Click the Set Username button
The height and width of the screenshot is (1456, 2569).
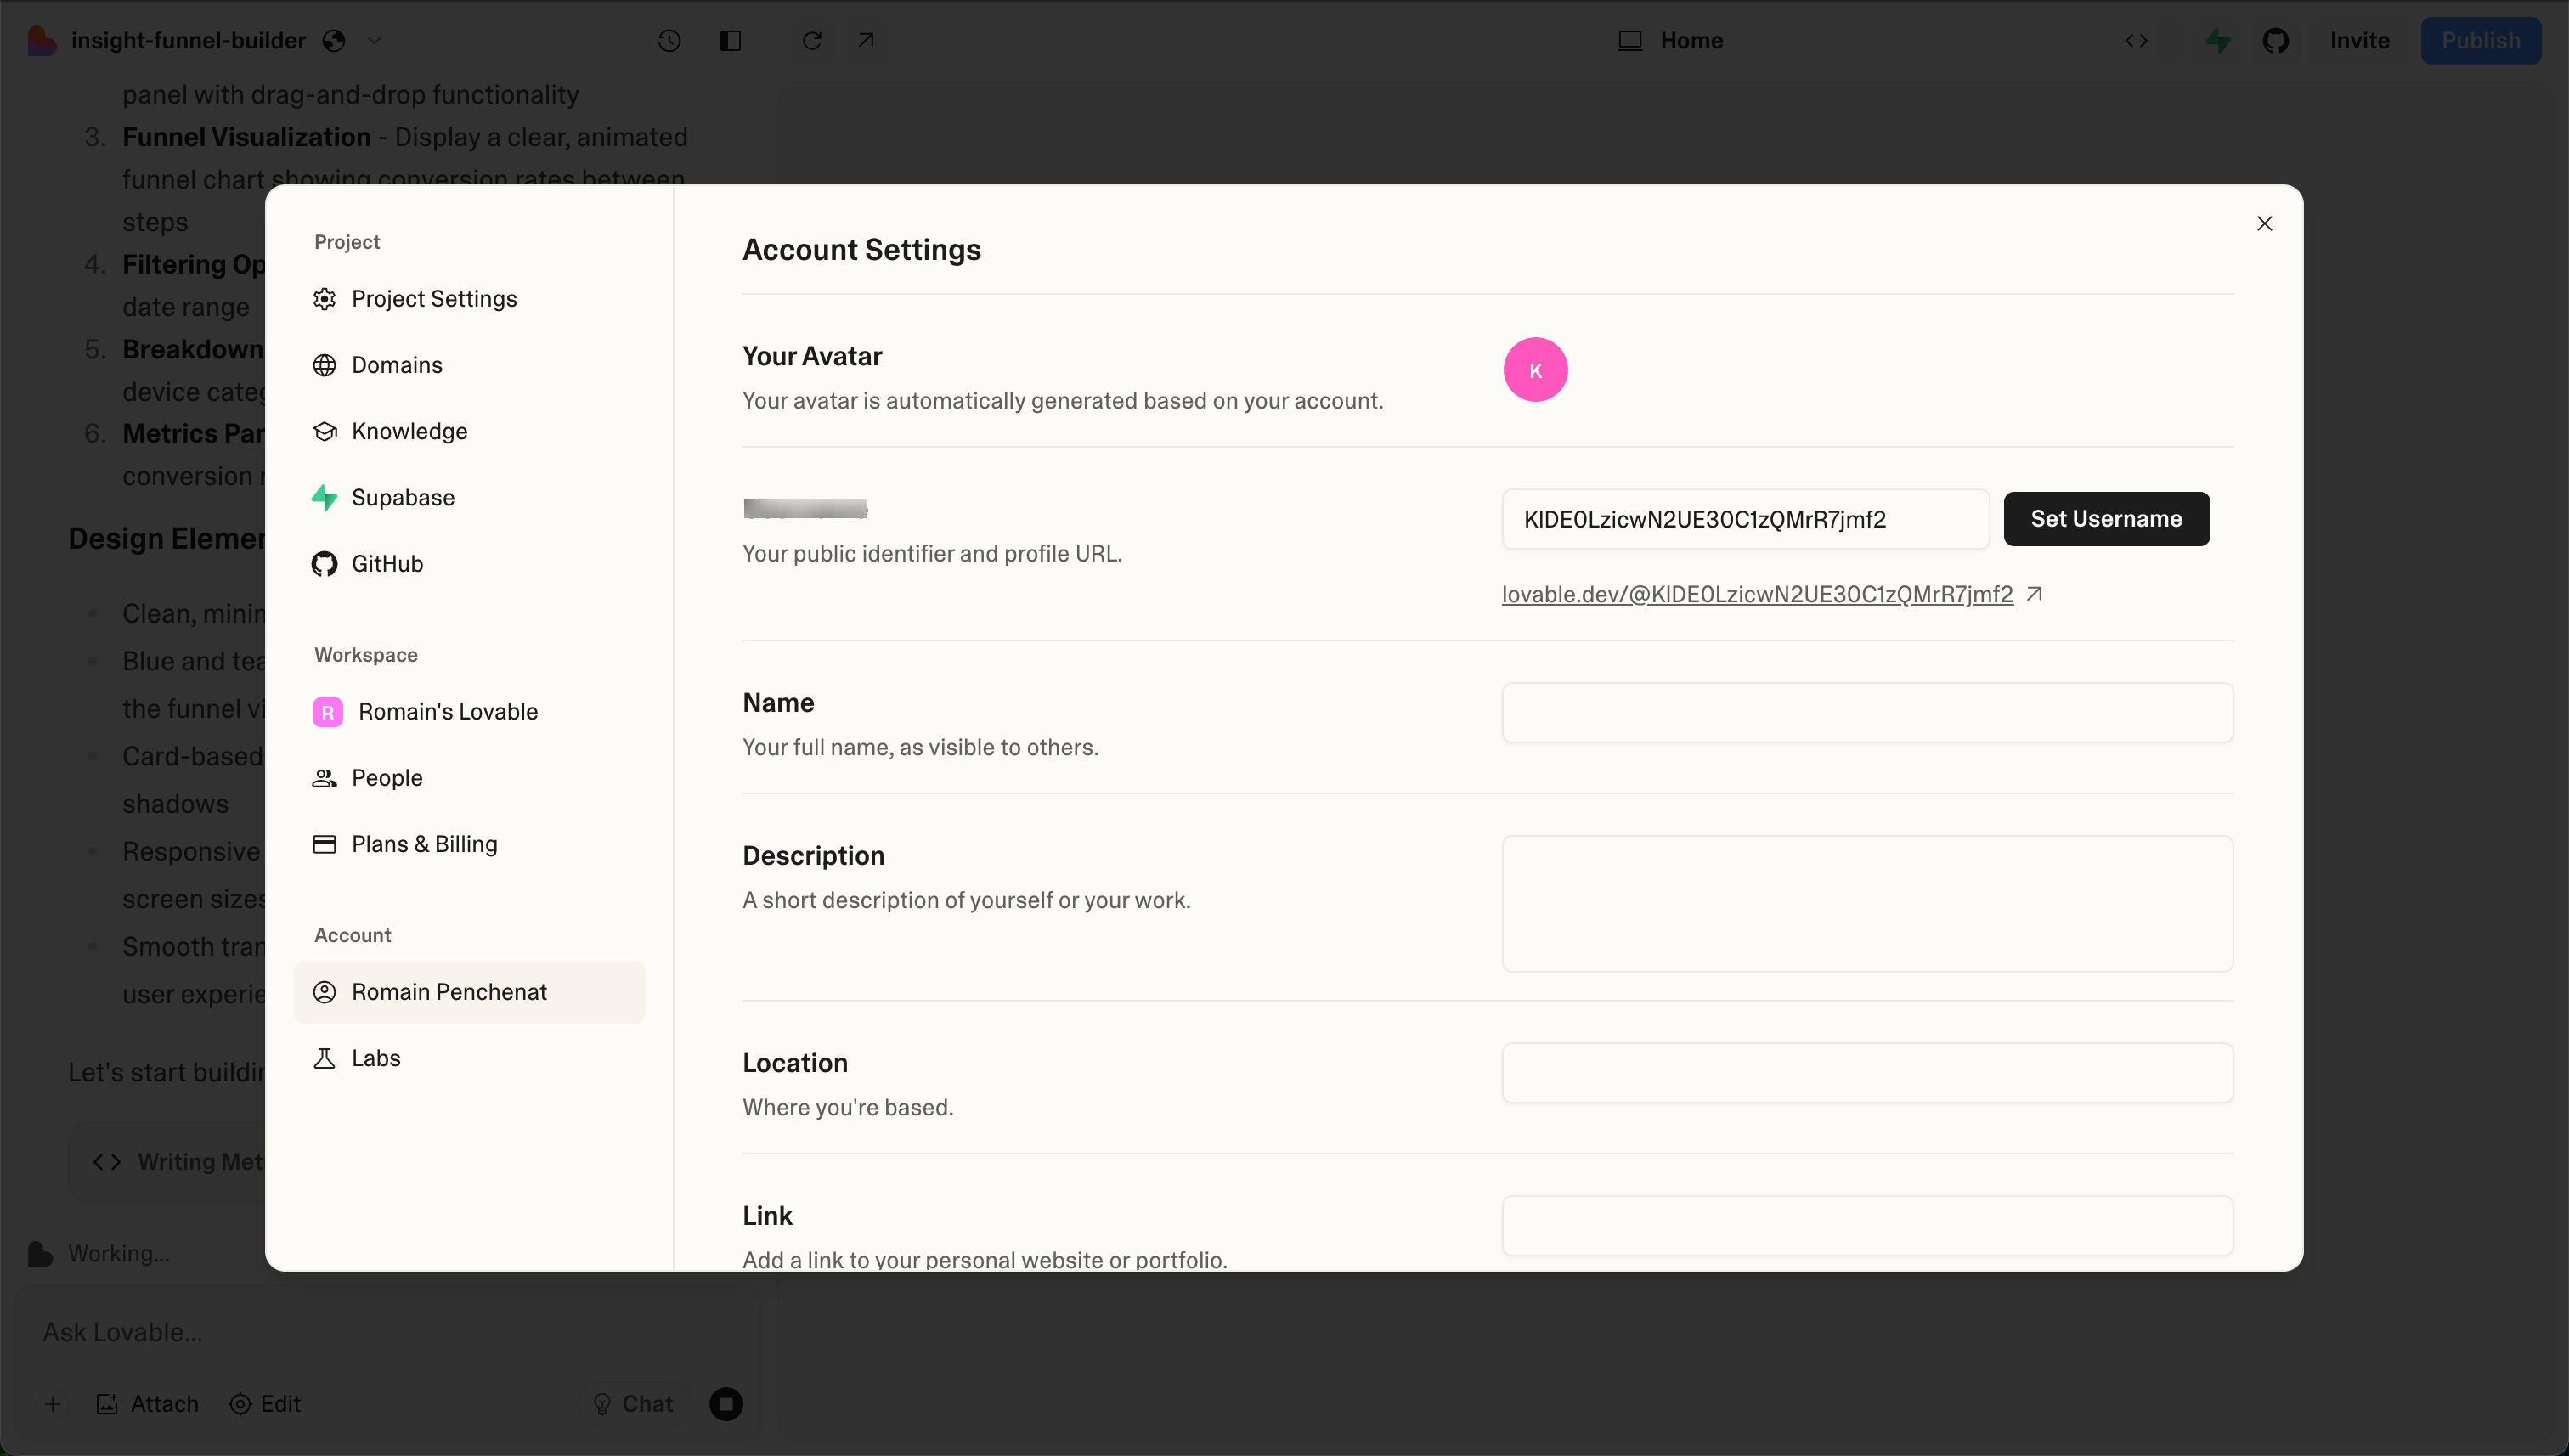(x=2105, y=519)
